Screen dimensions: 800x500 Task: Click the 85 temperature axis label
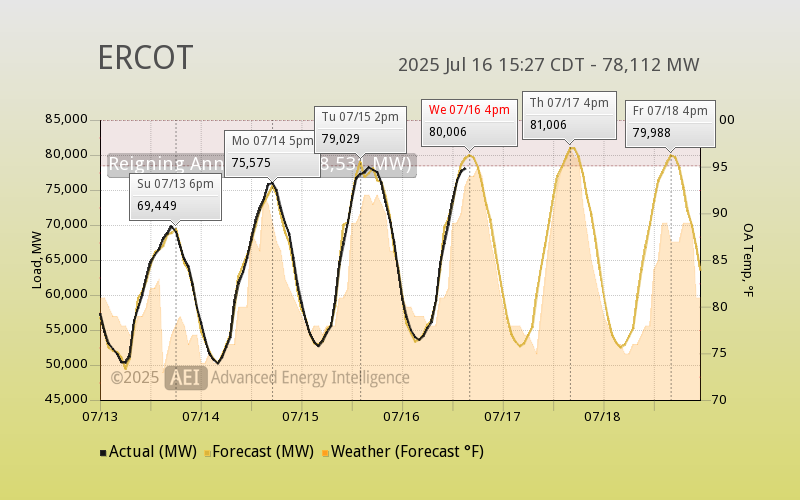coord(720,260)
